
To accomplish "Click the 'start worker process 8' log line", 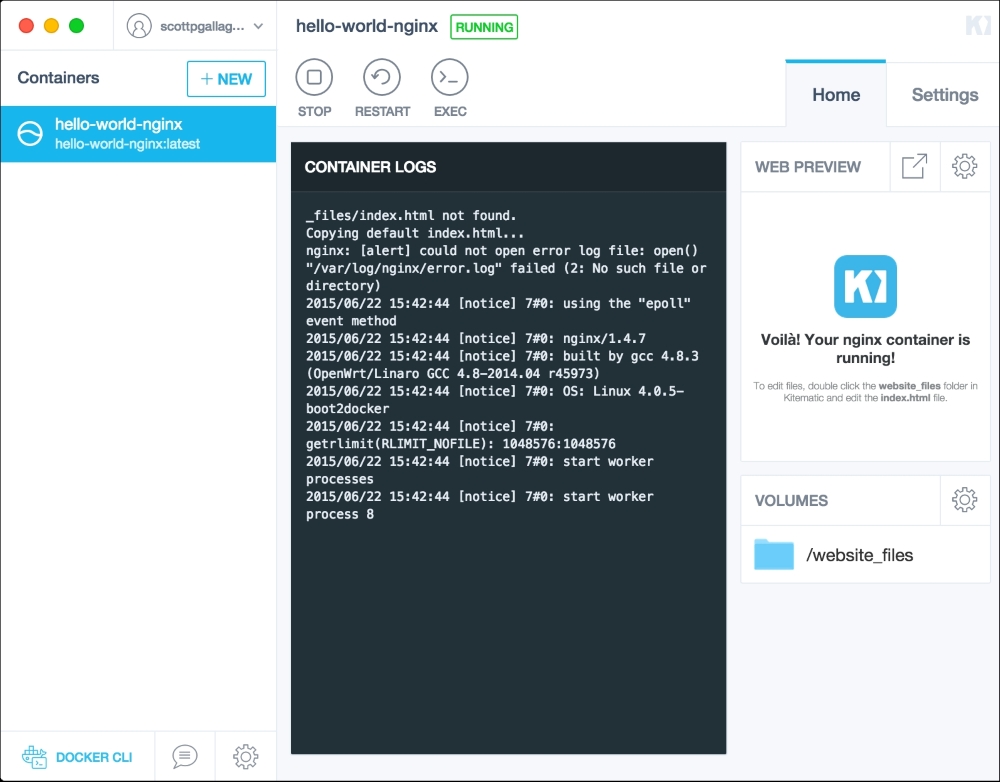I will point(480,505).
